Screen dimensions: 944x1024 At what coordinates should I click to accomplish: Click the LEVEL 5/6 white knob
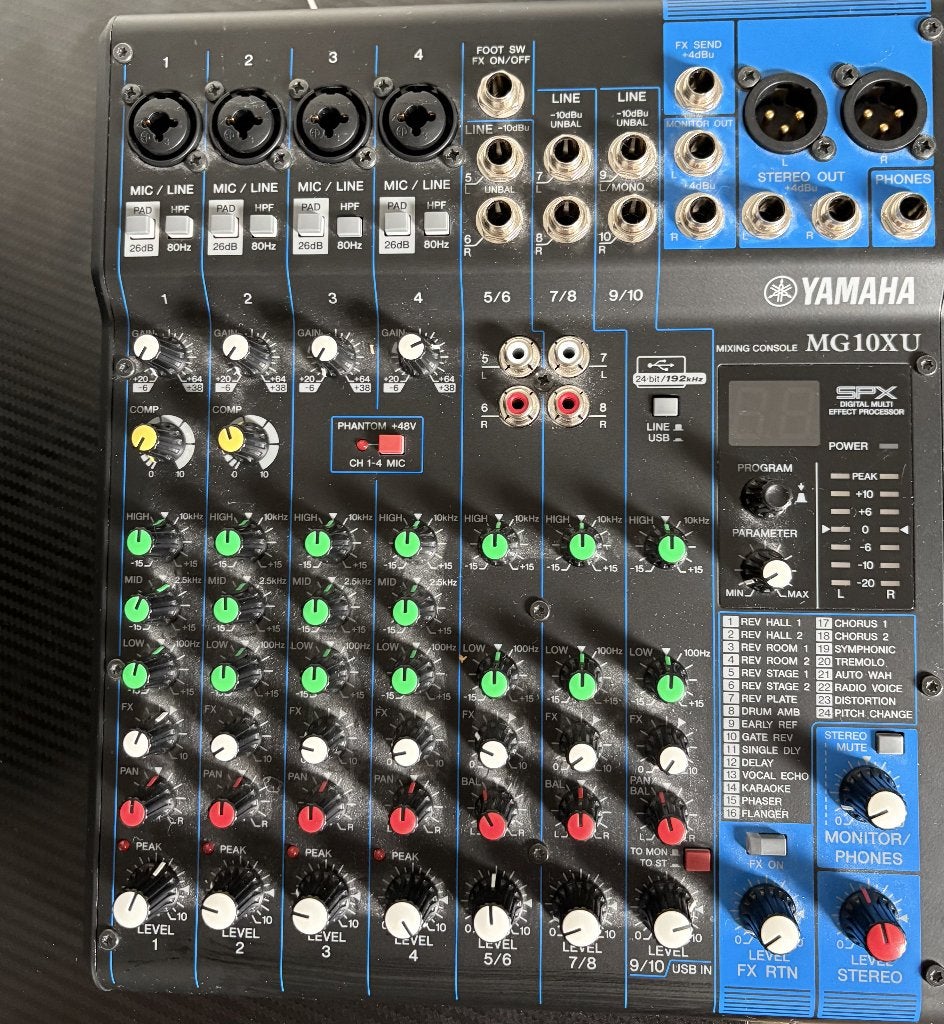pos(492,922)
